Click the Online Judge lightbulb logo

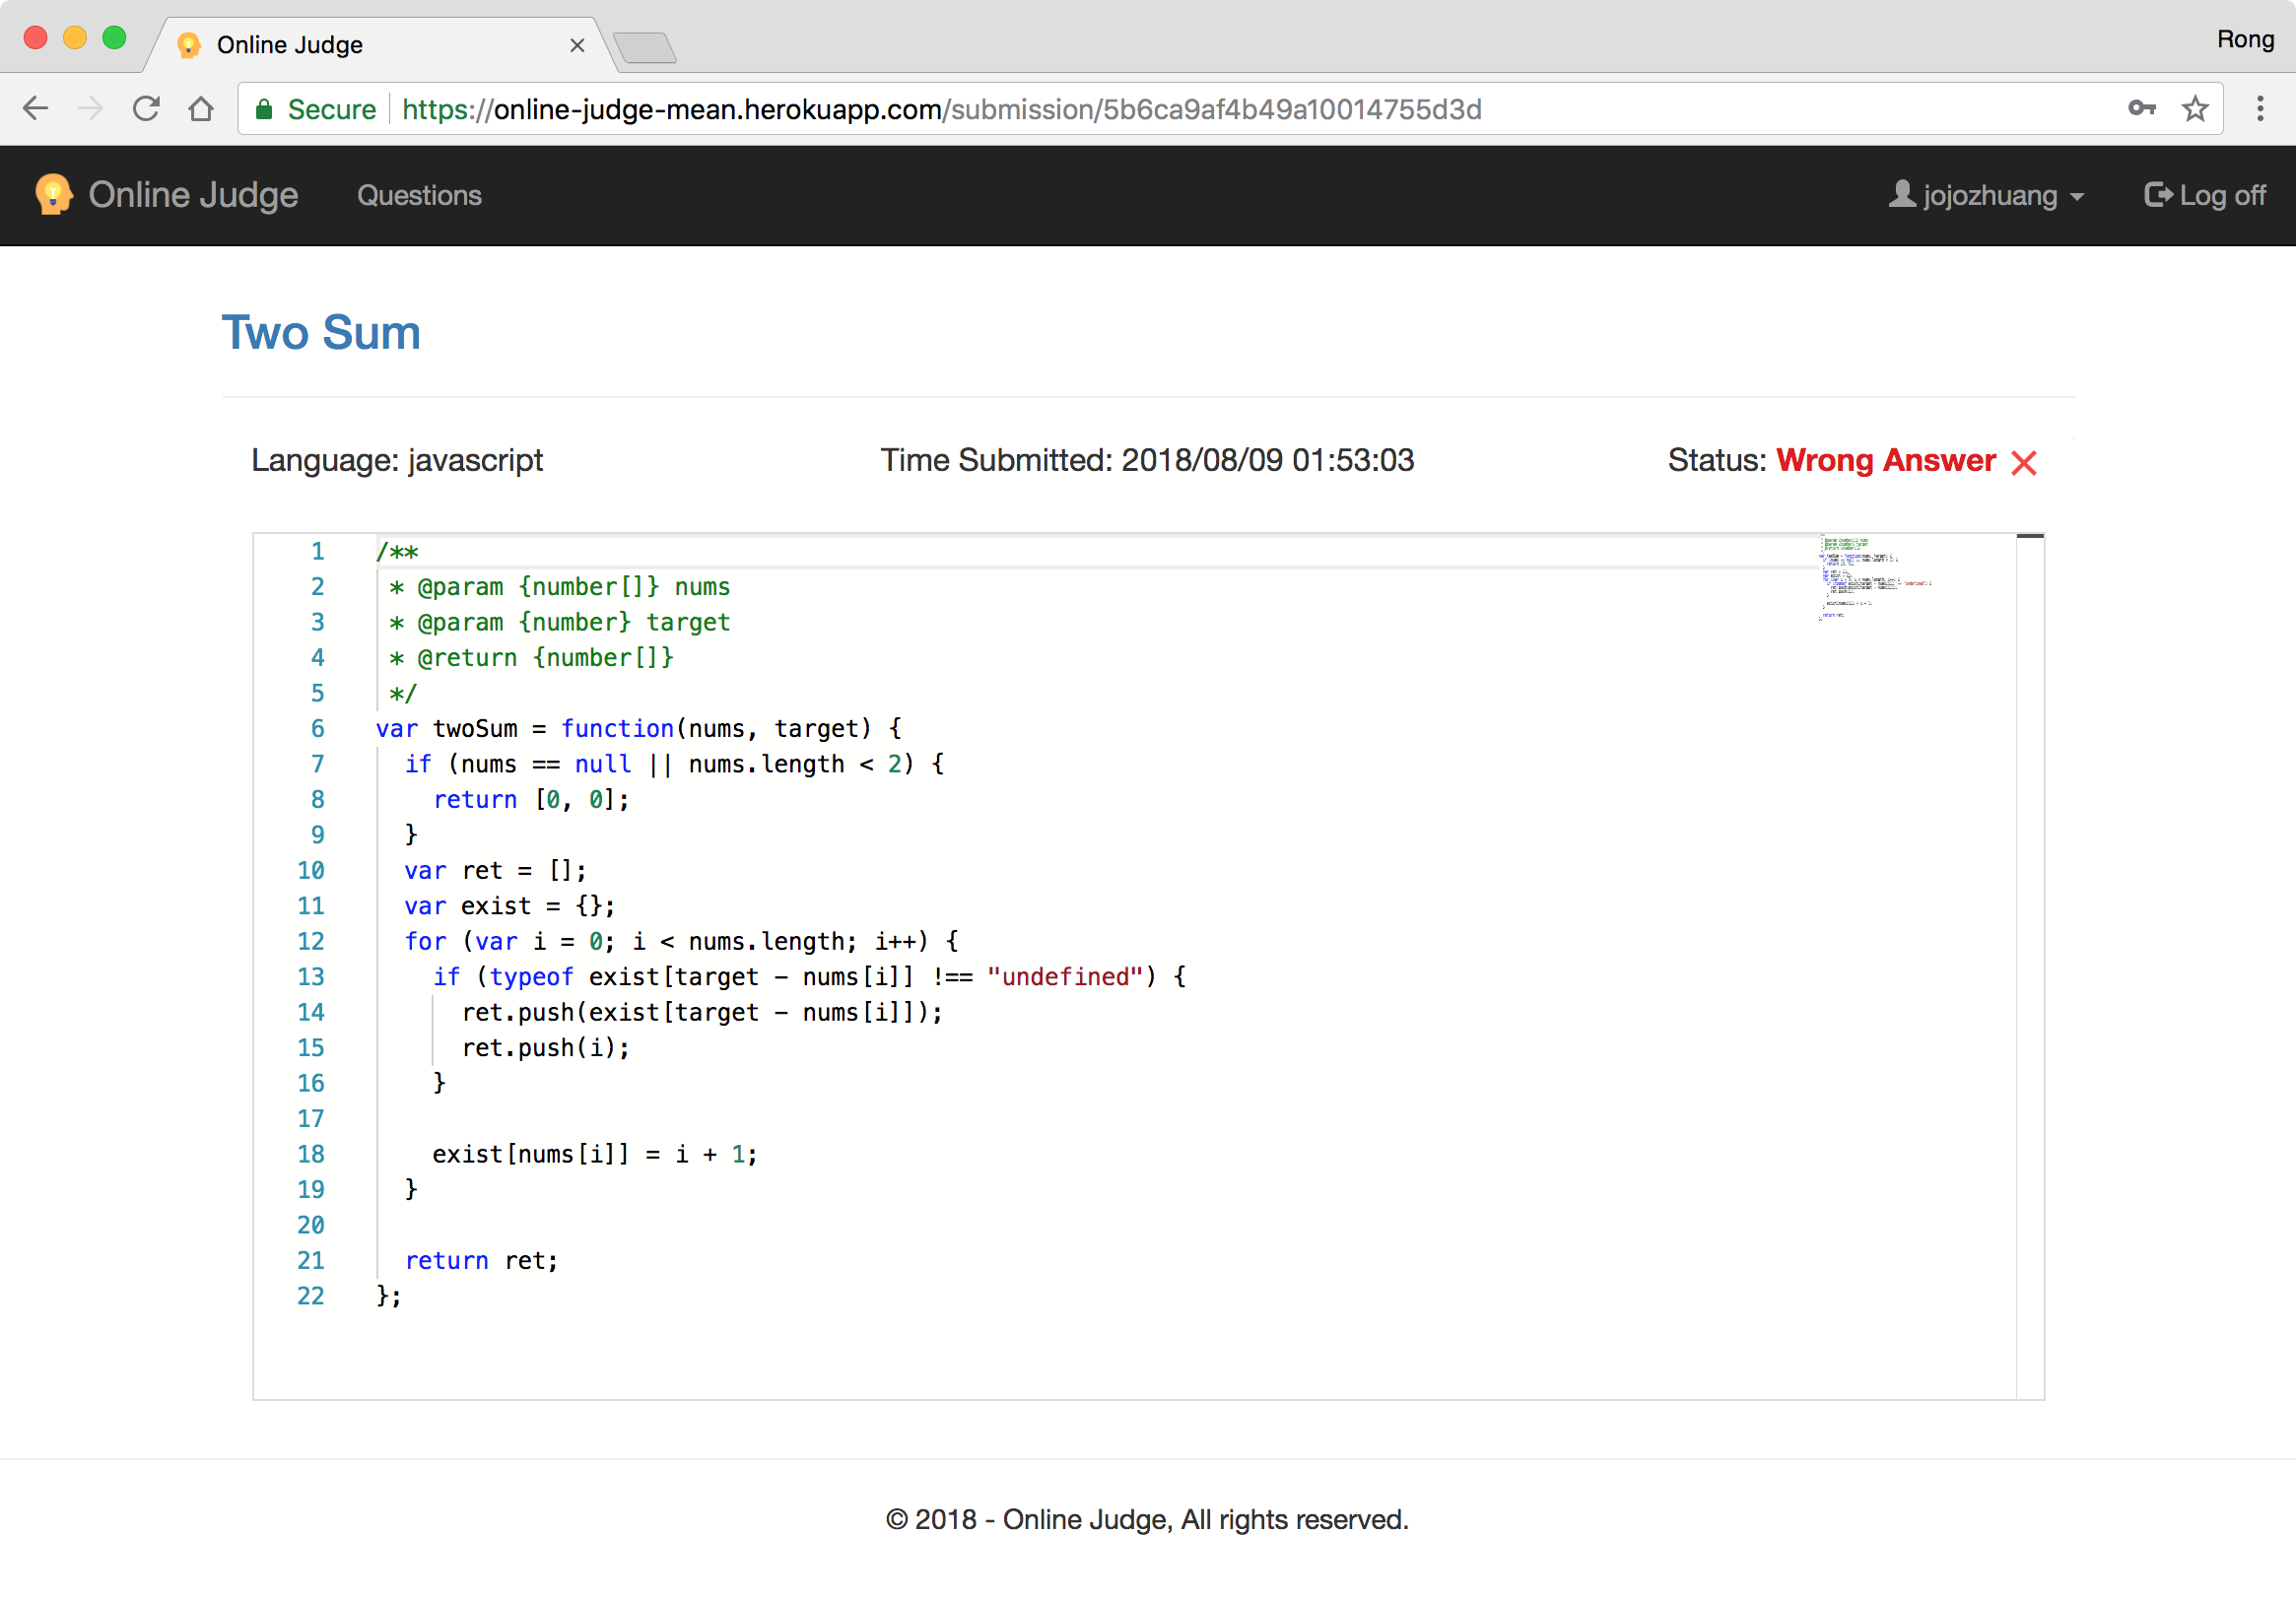pyautogui.click(x=53, y=194)
